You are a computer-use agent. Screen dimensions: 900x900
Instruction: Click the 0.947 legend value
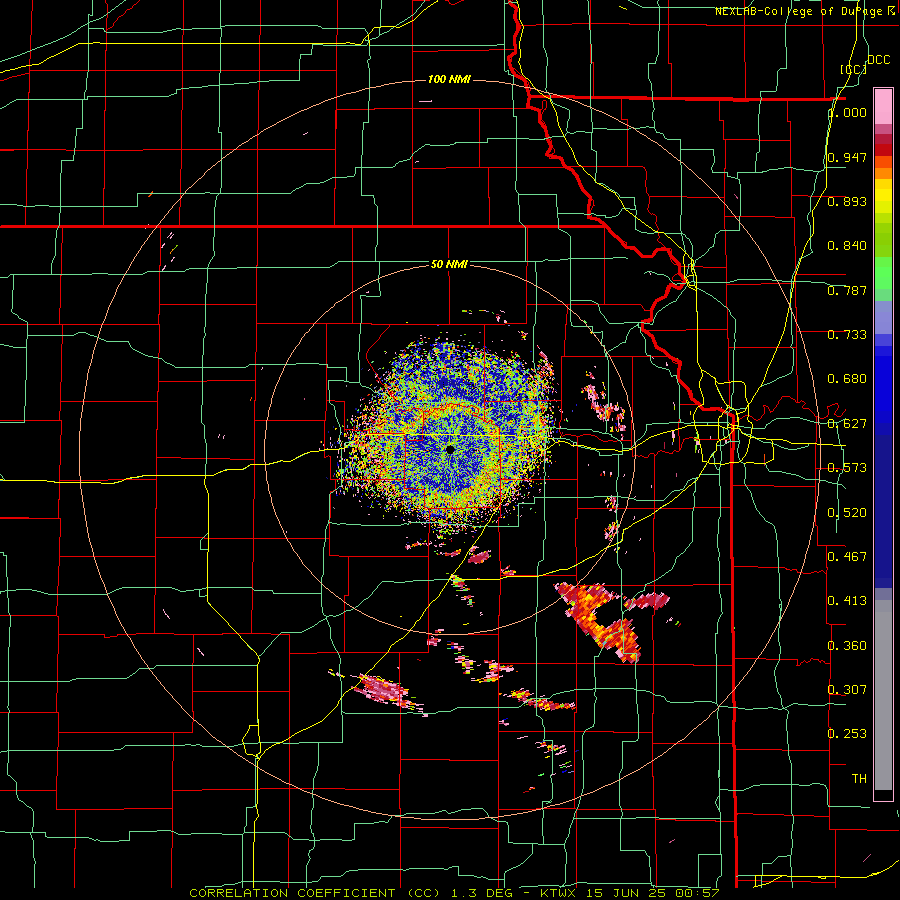pos(847,157)
